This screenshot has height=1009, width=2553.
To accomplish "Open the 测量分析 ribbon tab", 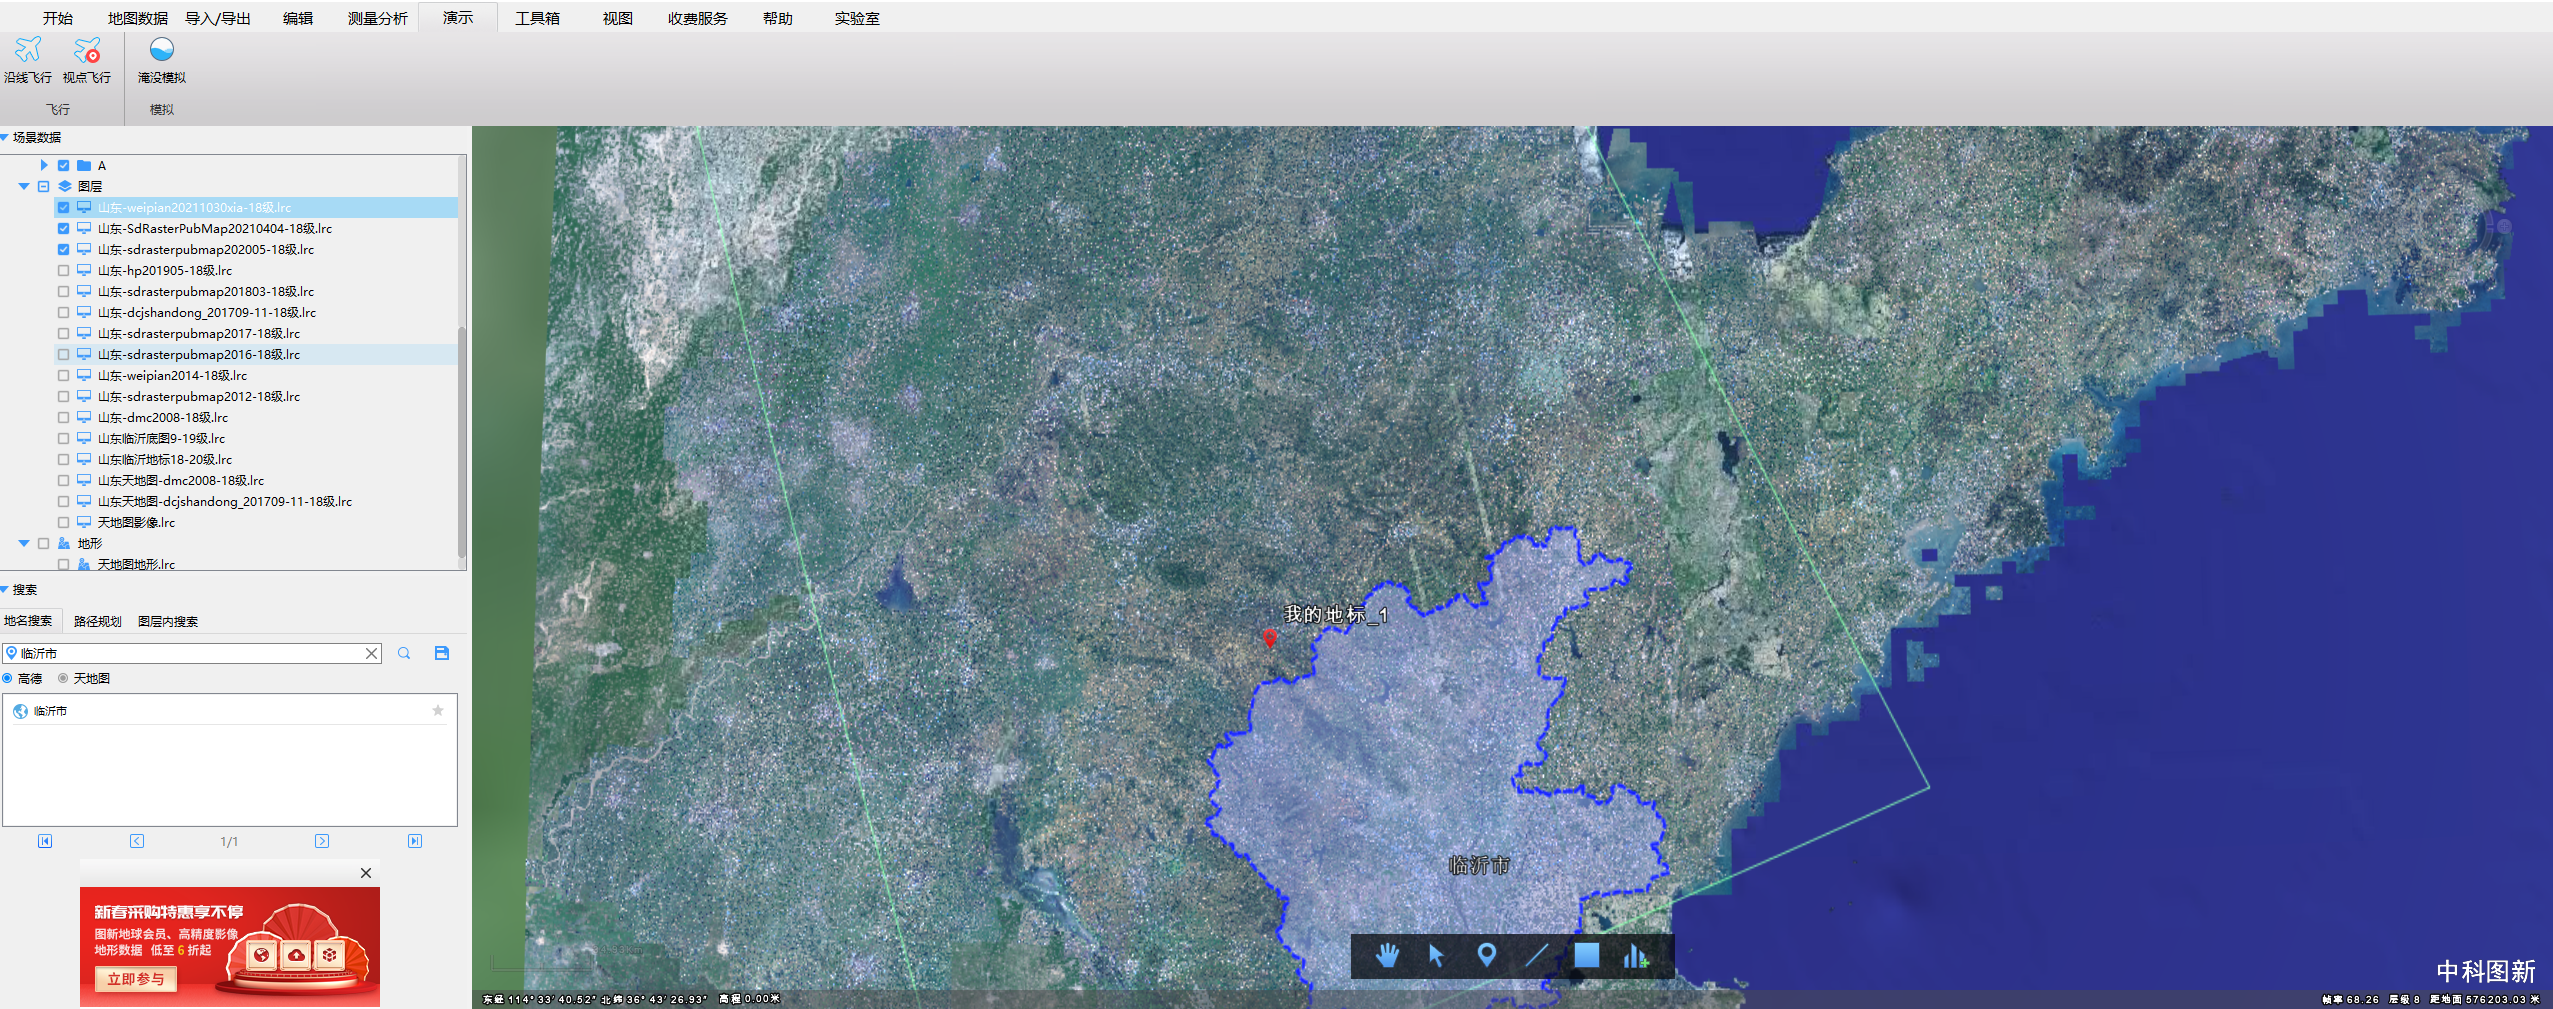I will 378,18.
